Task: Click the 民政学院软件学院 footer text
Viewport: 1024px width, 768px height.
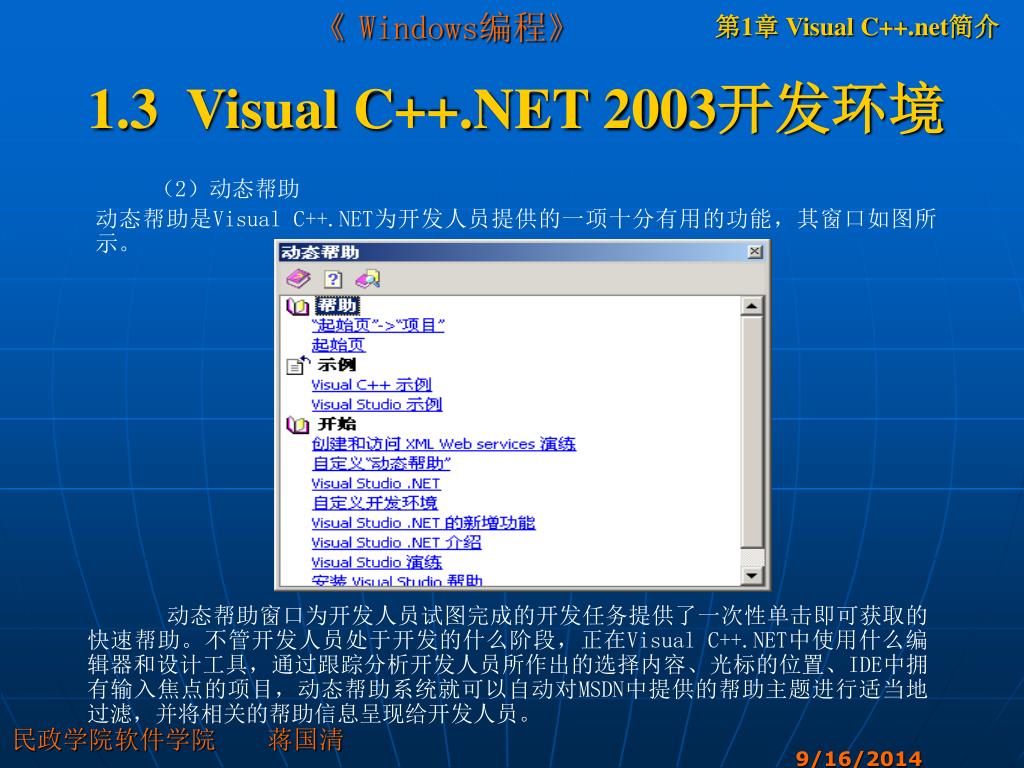Action: 114,739
